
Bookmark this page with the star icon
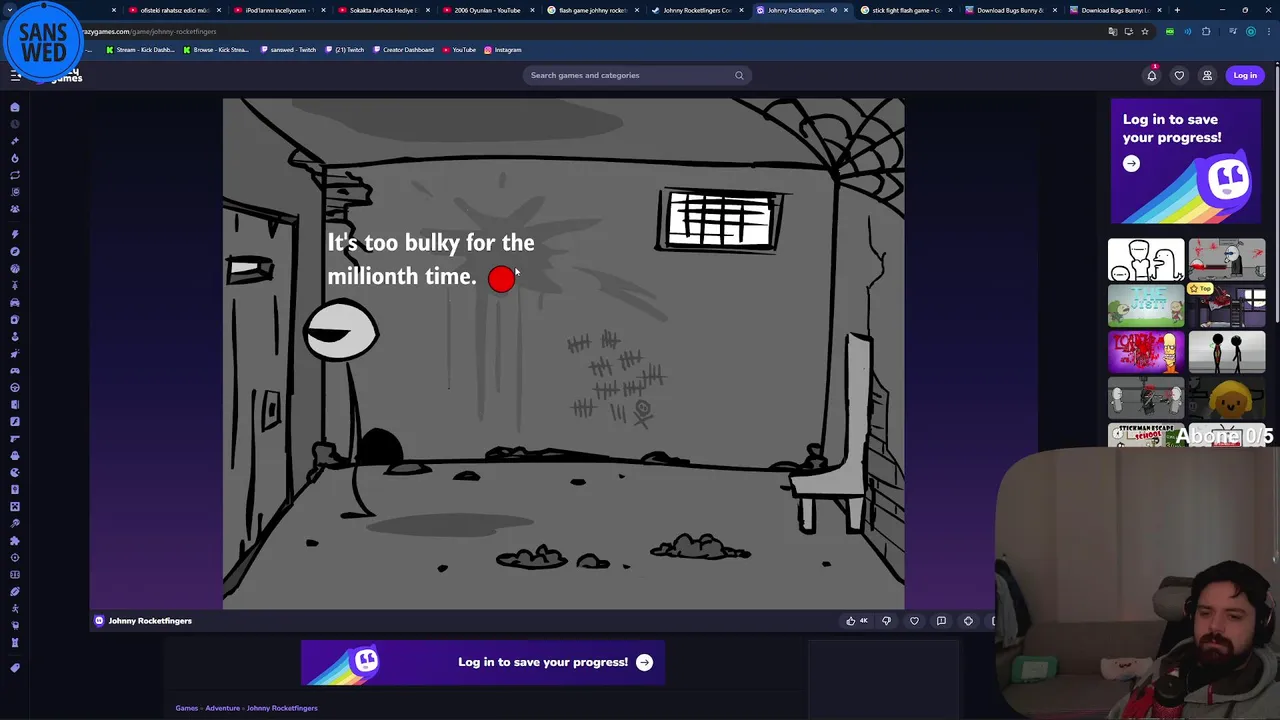(1145, 31)
